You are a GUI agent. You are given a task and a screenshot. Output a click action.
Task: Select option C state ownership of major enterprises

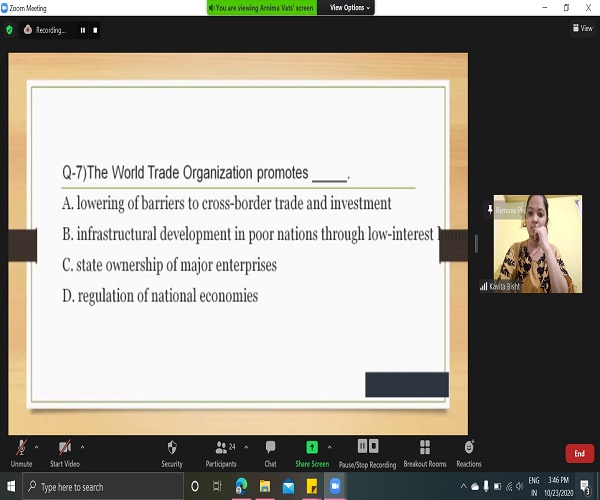[x=169, y=265]
